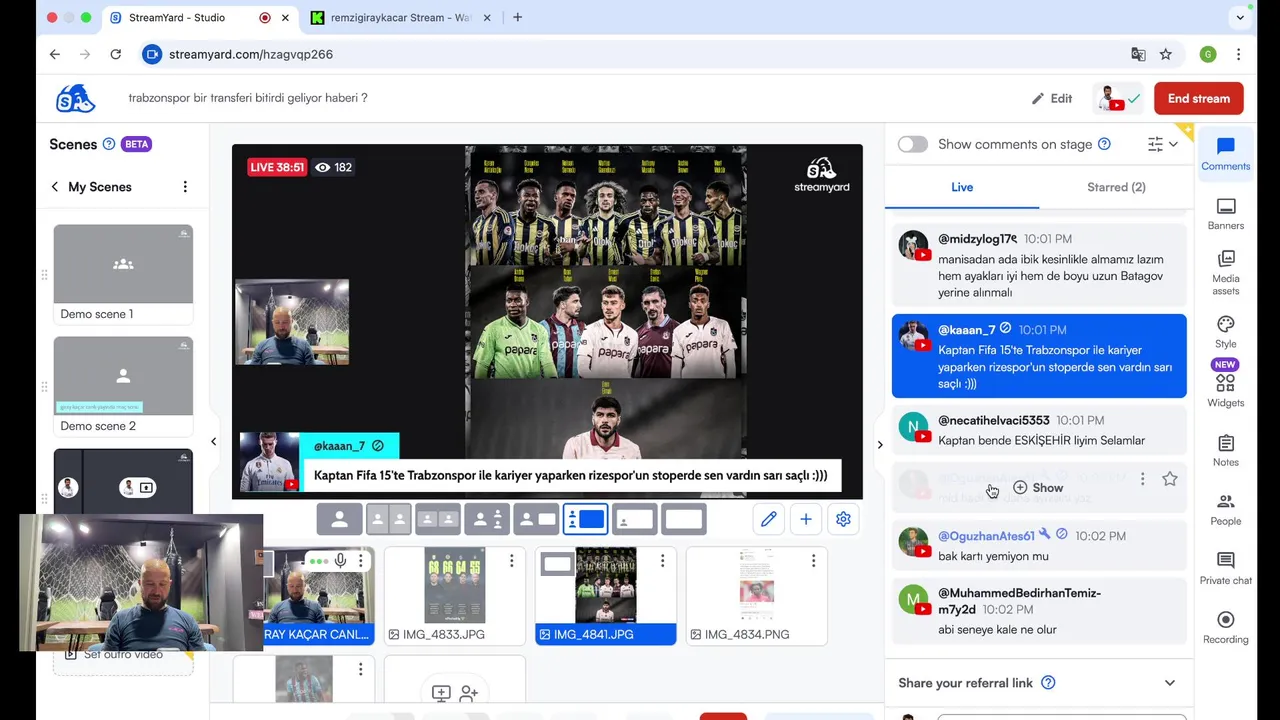Select the news person-plus-screen layout
1280x720 pixels.
[x=536, y=519]
